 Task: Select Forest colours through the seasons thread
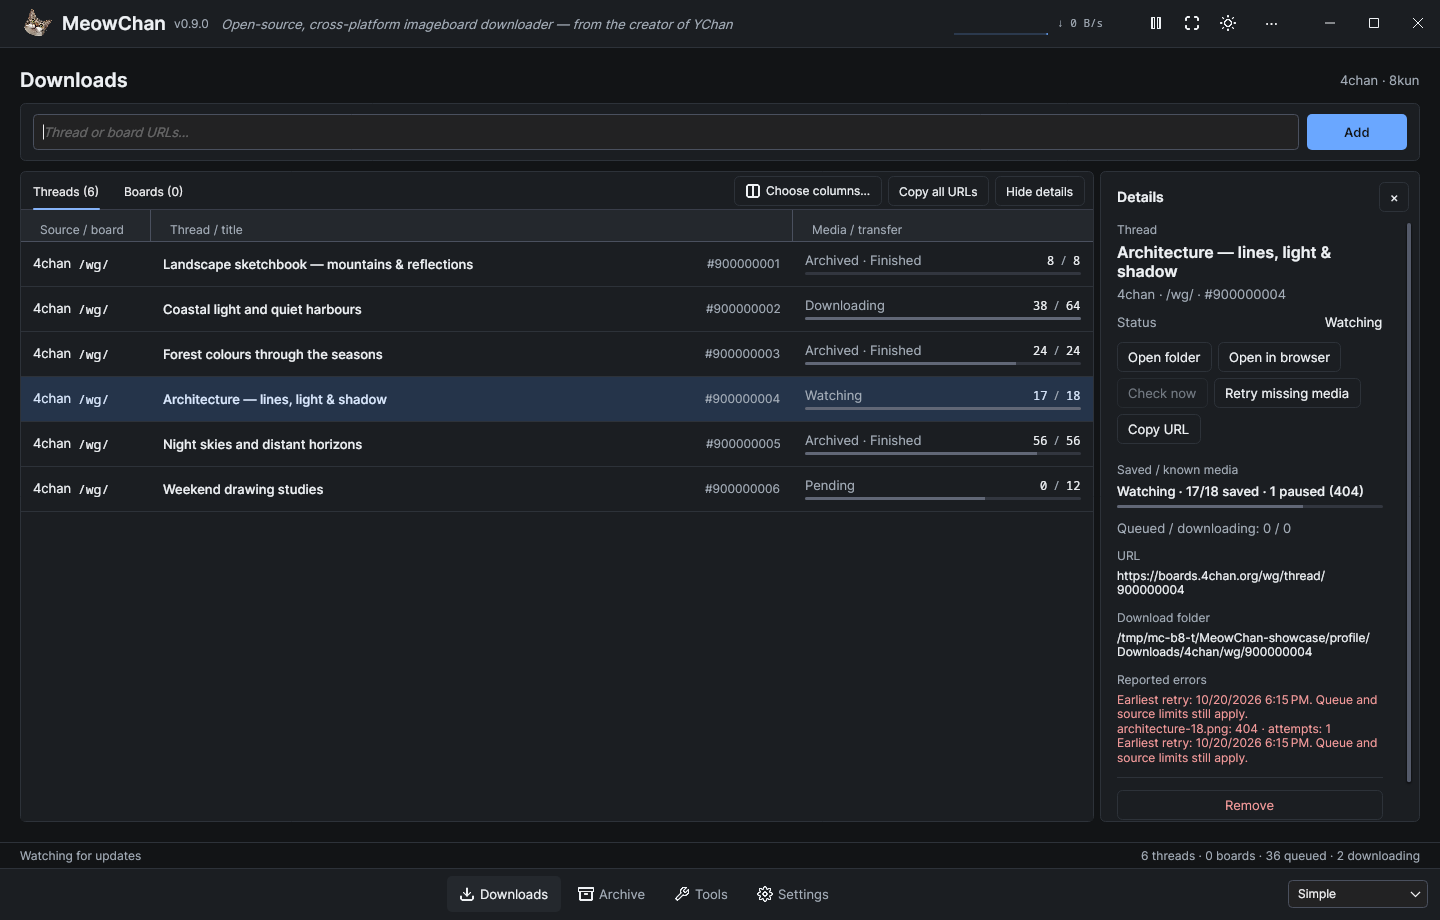click(x=557, y=354)
